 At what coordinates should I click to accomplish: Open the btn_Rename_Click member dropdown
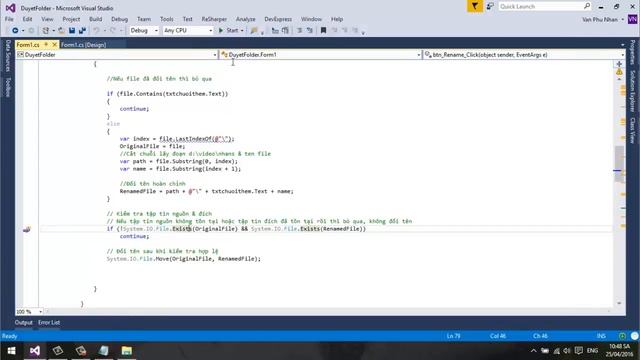coord(524,55)
